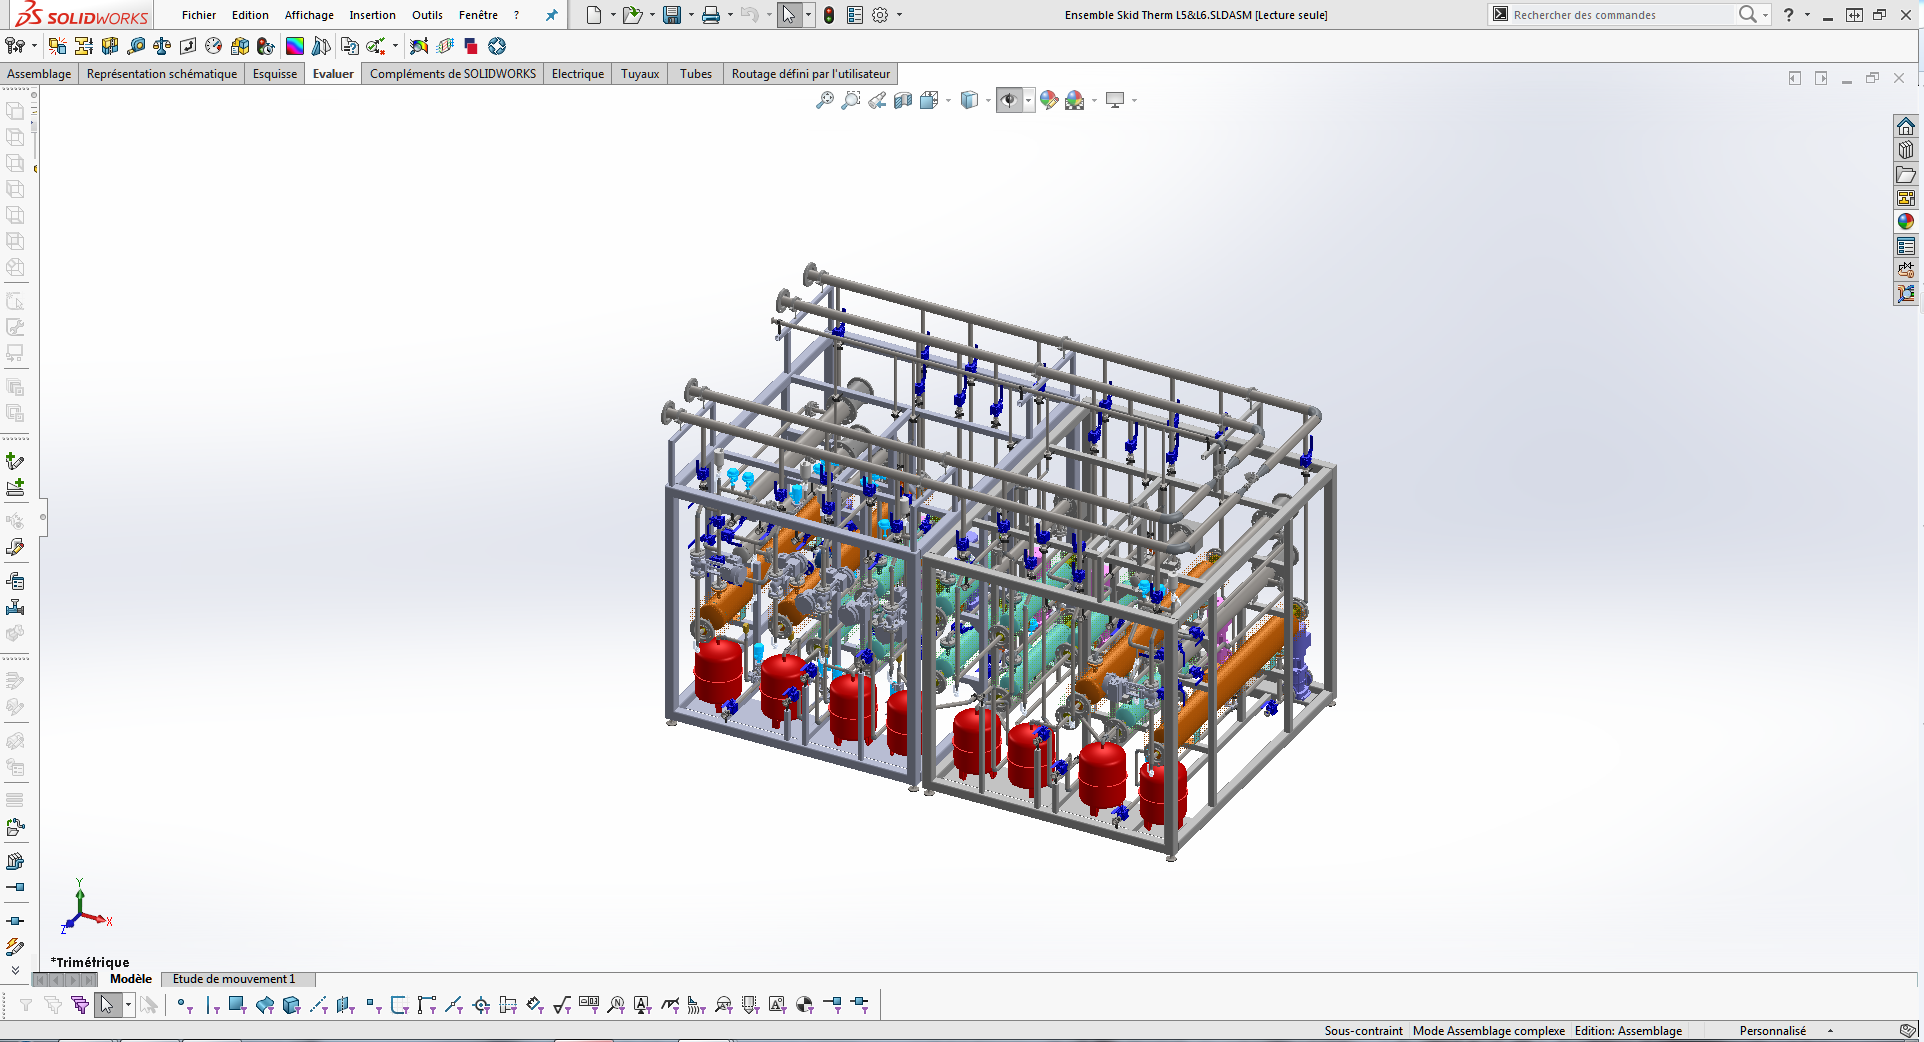Screen dimensions: 1924x1042
Task: Open Zoom to Fit in view toolbar
Action: [x=825, y=100]
